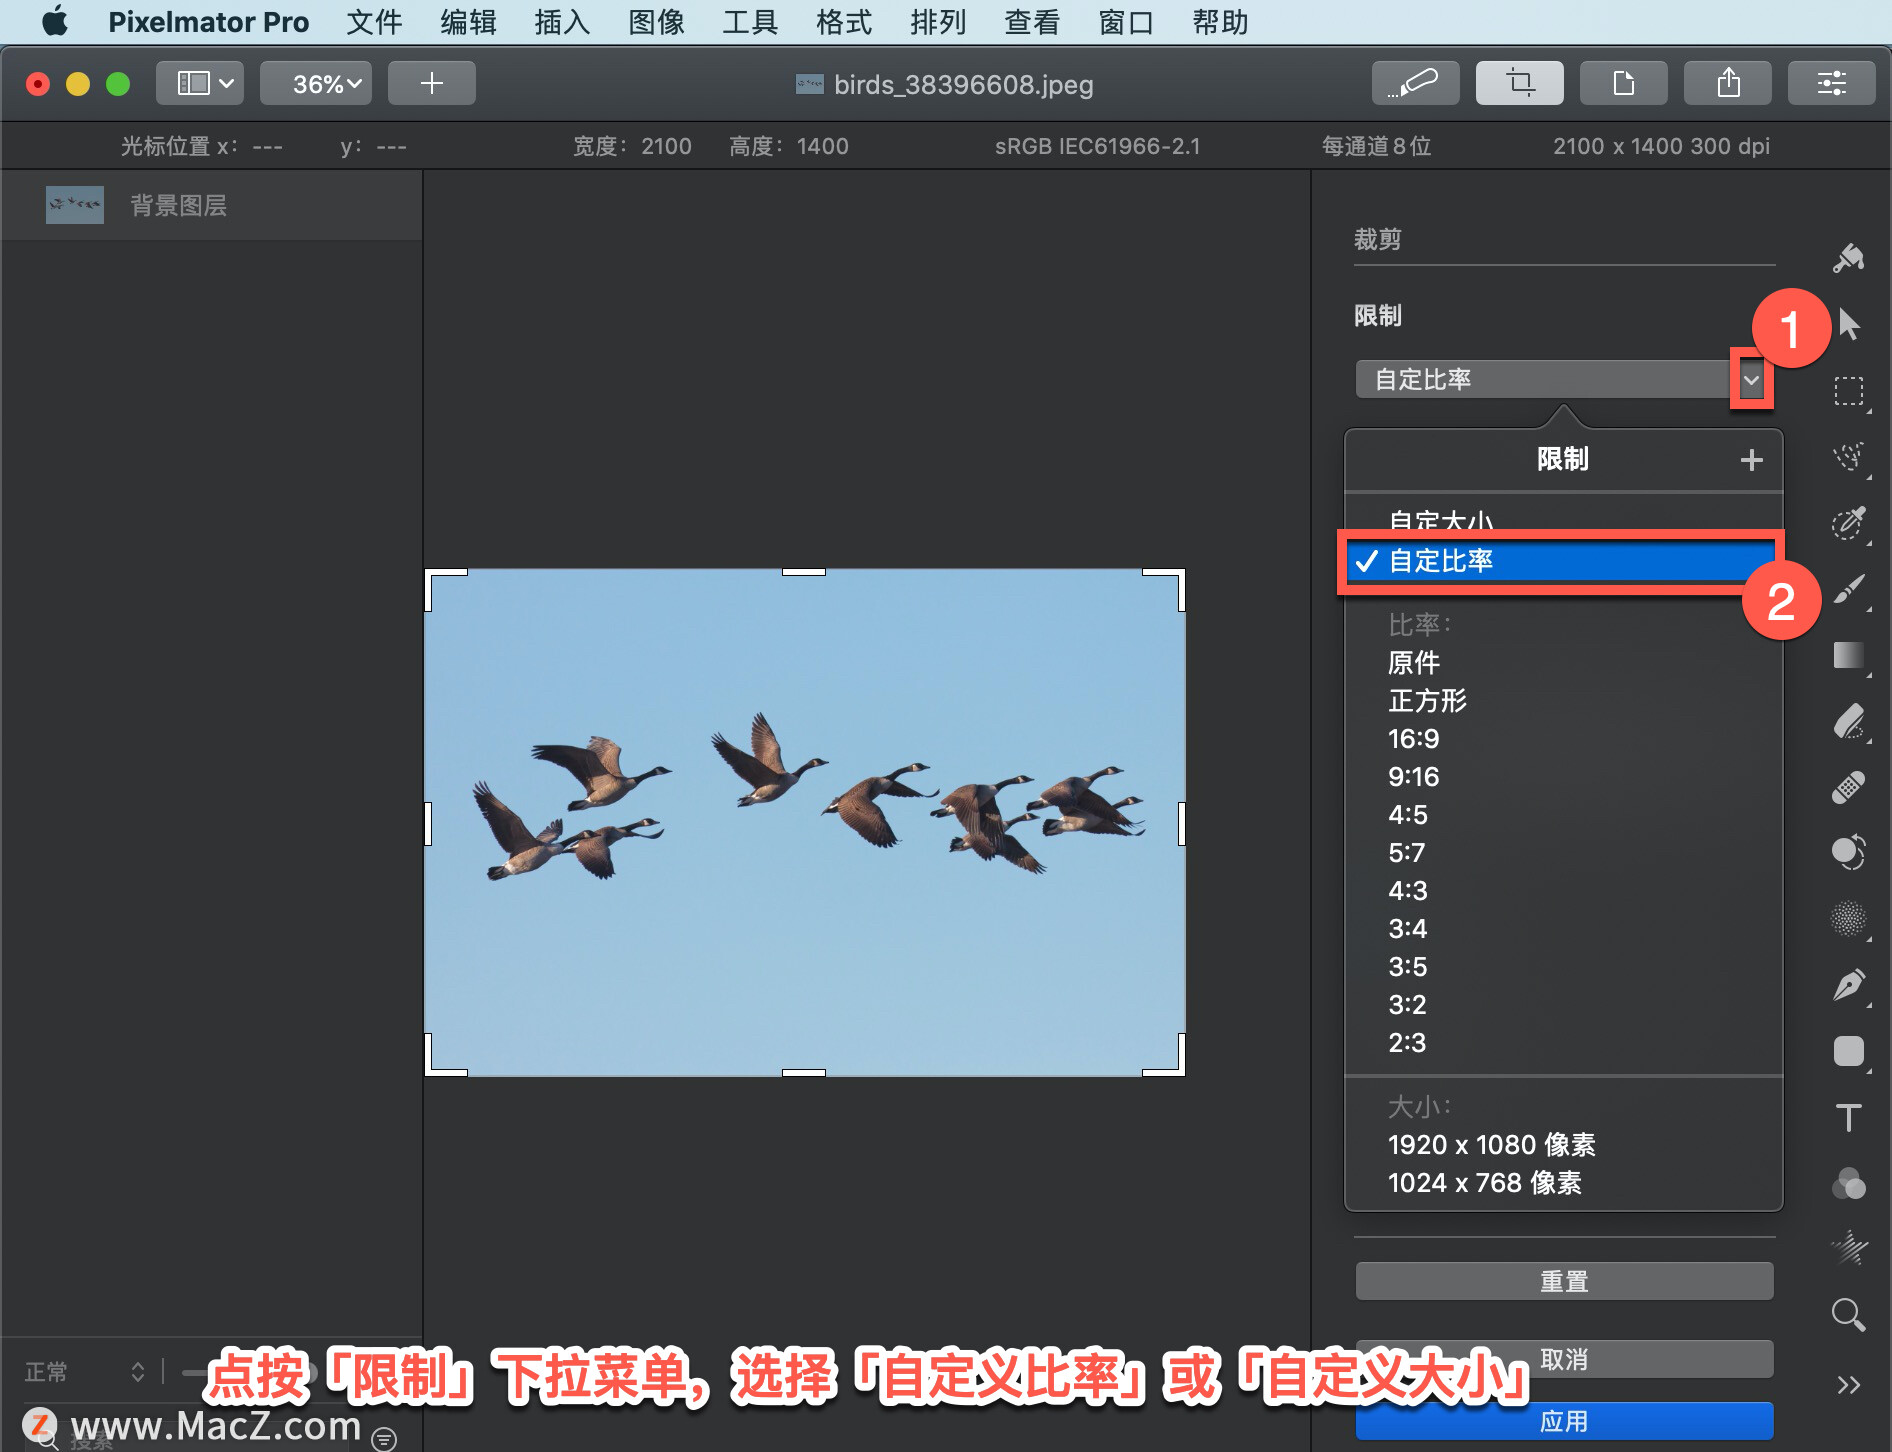
Task: Select the Color Adjustments tool
Action: click(x=1849, y=852)
